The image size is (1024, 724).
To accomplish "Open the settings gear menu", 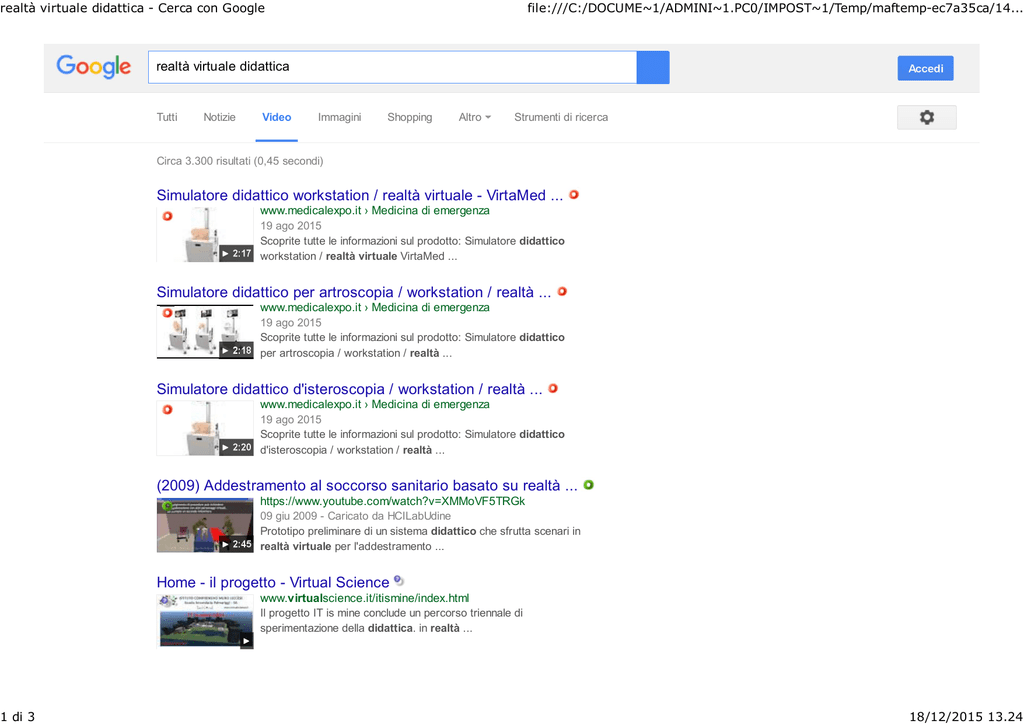I will 927,118.
